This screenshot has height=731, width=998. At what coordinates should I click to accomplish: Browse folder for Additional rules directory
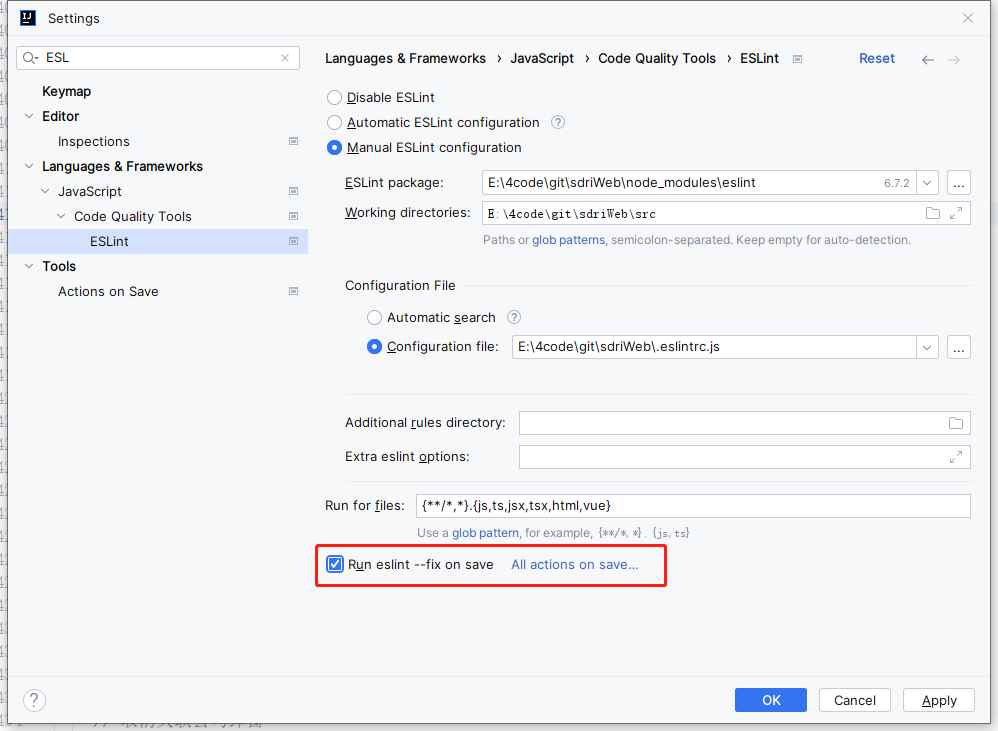click(956, 423)
